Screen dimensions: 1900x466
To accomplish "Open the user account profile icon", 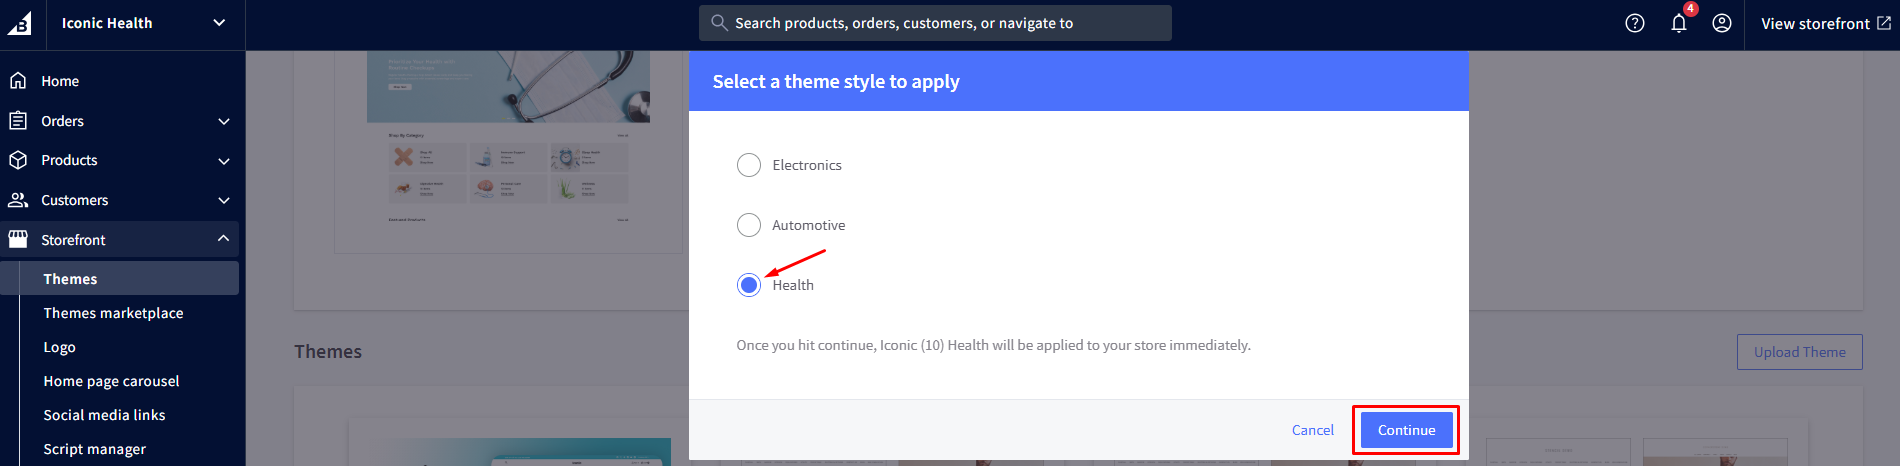I will tap(1722, 23).
